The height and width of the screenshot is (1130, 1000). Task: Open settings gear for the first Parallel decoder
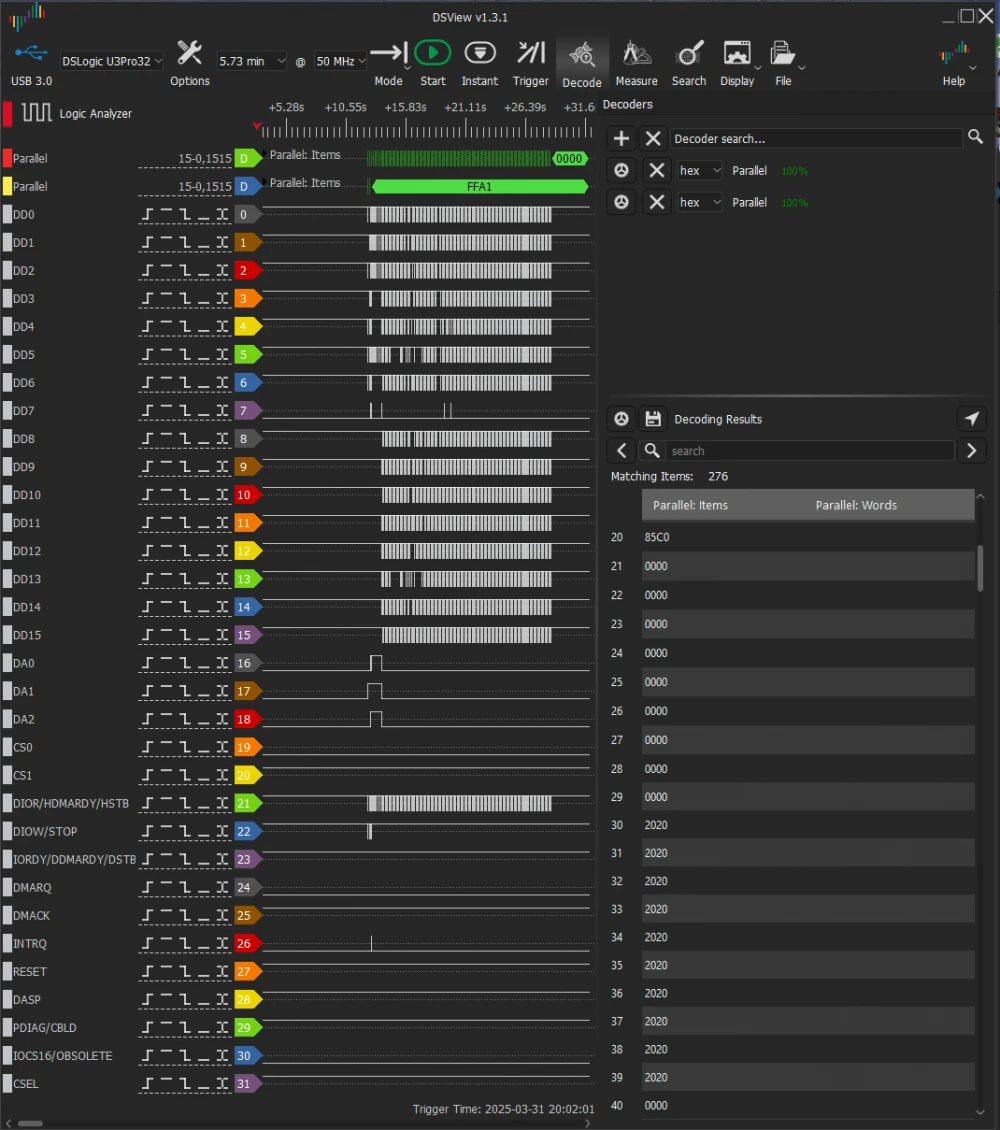621,170
